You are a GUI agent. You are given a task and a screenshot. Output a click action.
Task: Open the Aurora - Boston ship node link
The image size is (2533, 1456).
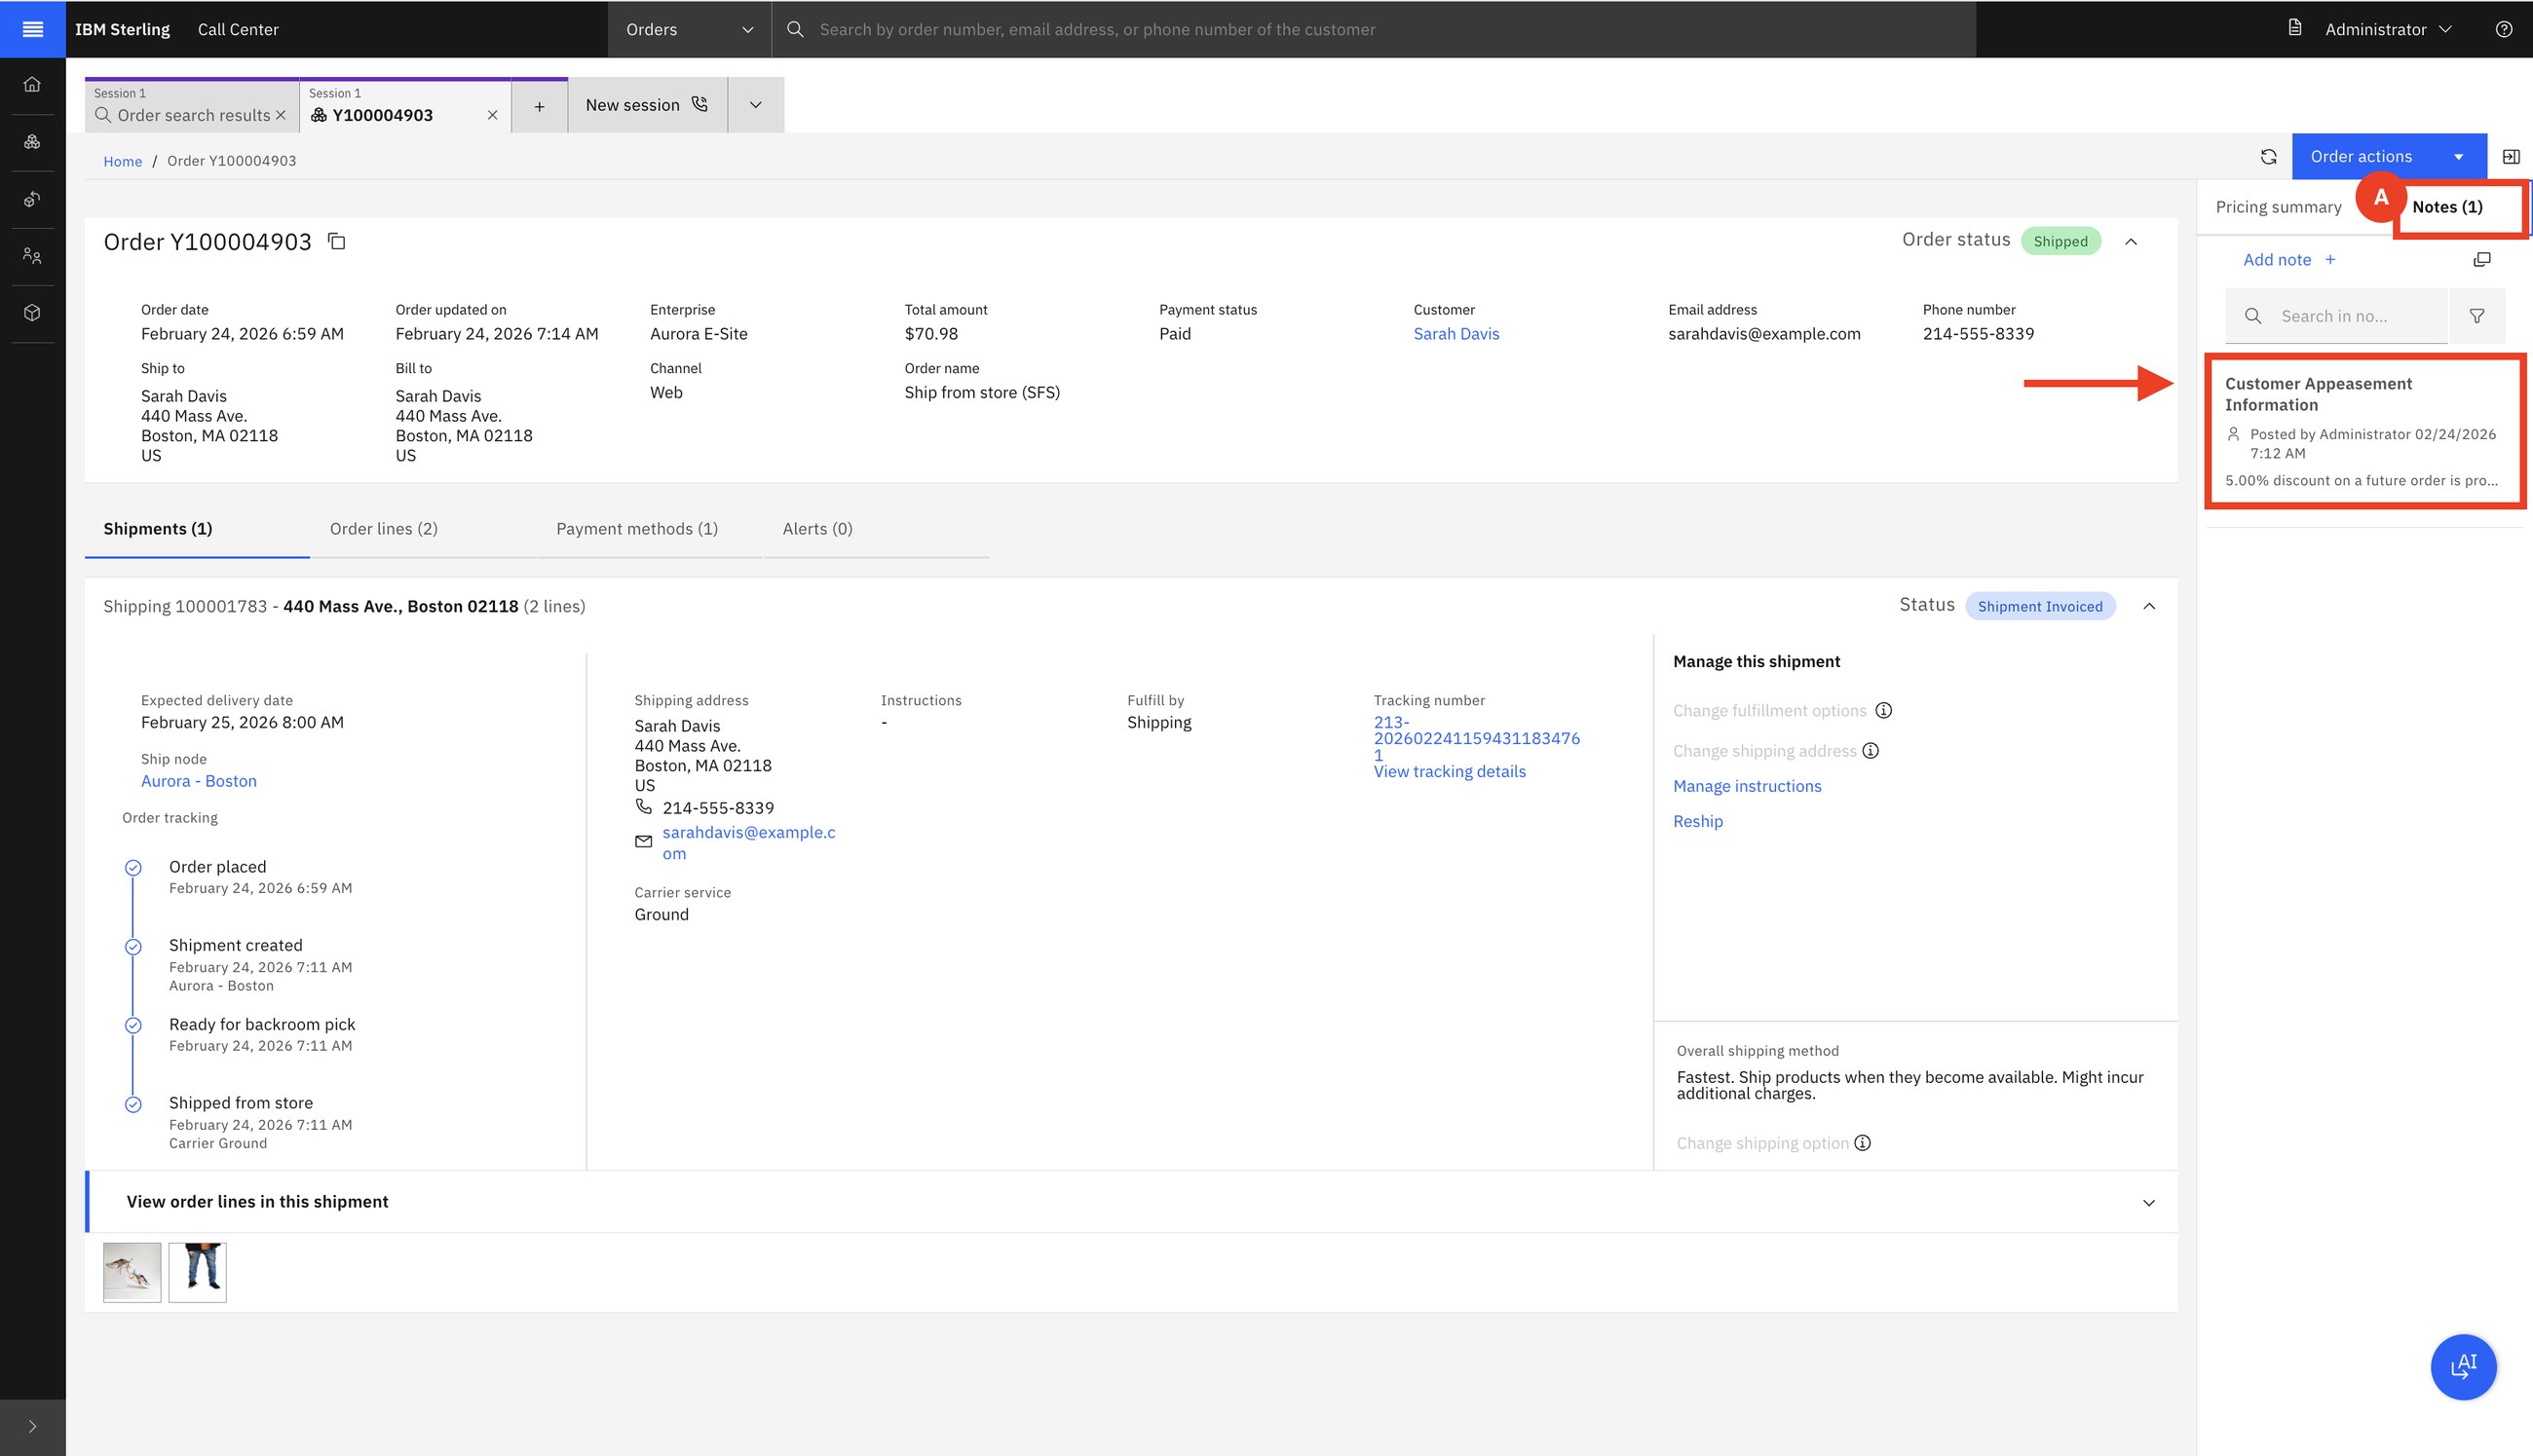199,781
